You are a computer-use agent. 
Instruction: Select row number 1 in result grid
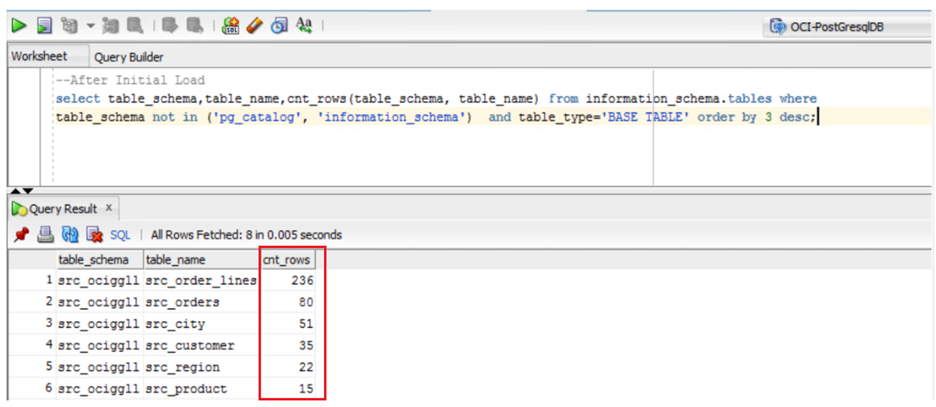click(x=31, y=280)
